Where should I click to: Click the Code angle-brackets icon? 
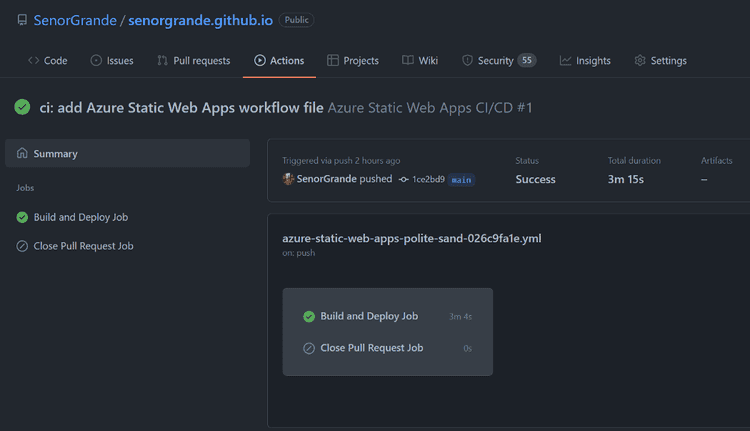point(33,60)
